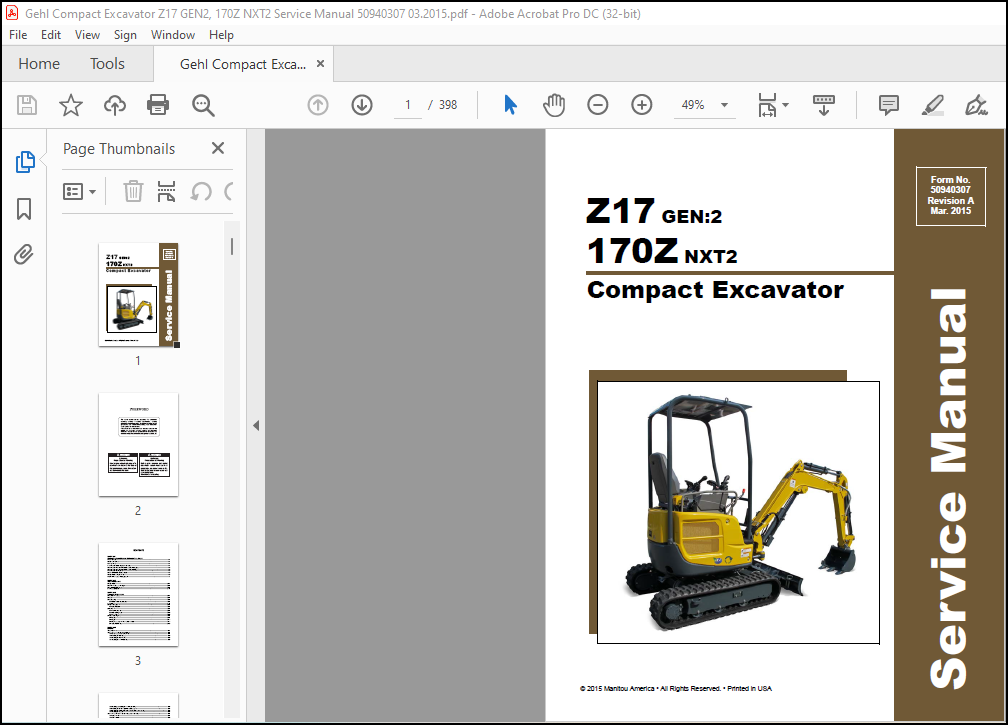The height and width of the screenshot is (725, 1008).
Task: Activate the Selection arrow tool
Action: coord(510,105)
